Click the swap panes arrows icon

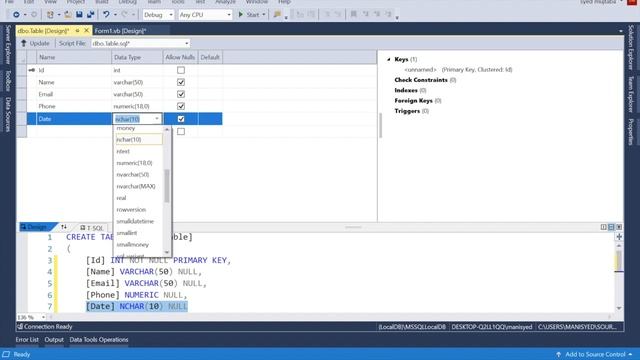(64, 227)
